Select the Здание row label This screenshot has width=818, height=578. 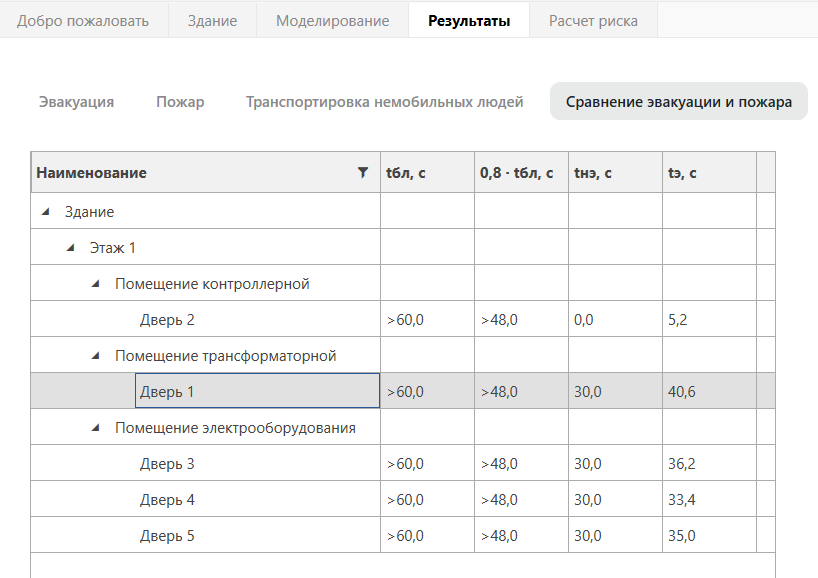click(89, 212)
